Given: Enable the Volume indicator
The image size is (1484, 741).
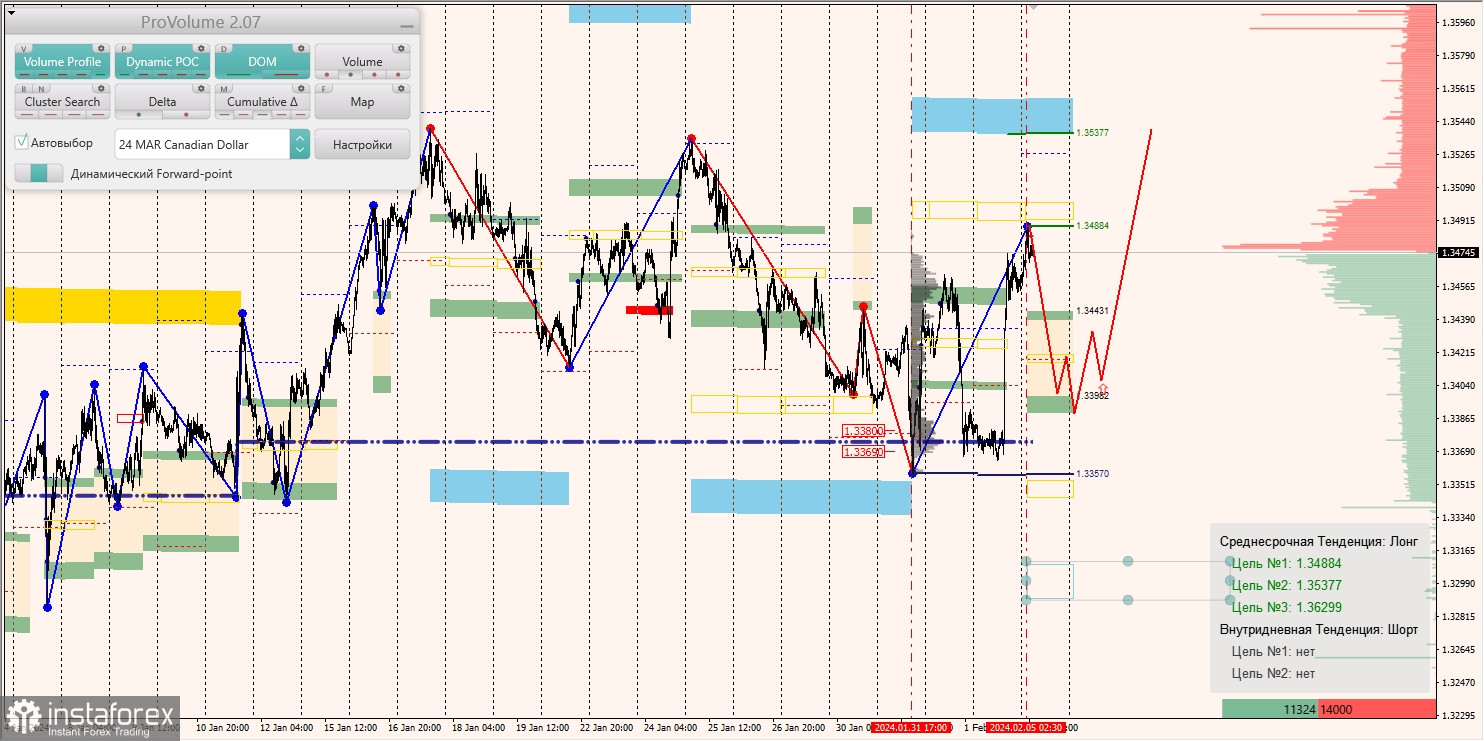Looking at the screenshot, I should (x=362, y=61).
